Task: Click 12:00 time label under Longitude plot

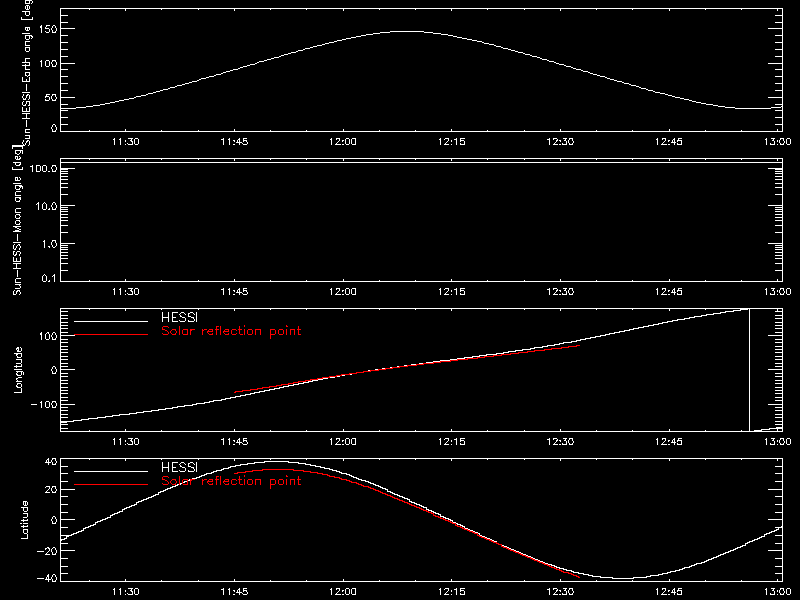Action: [343, 441]
